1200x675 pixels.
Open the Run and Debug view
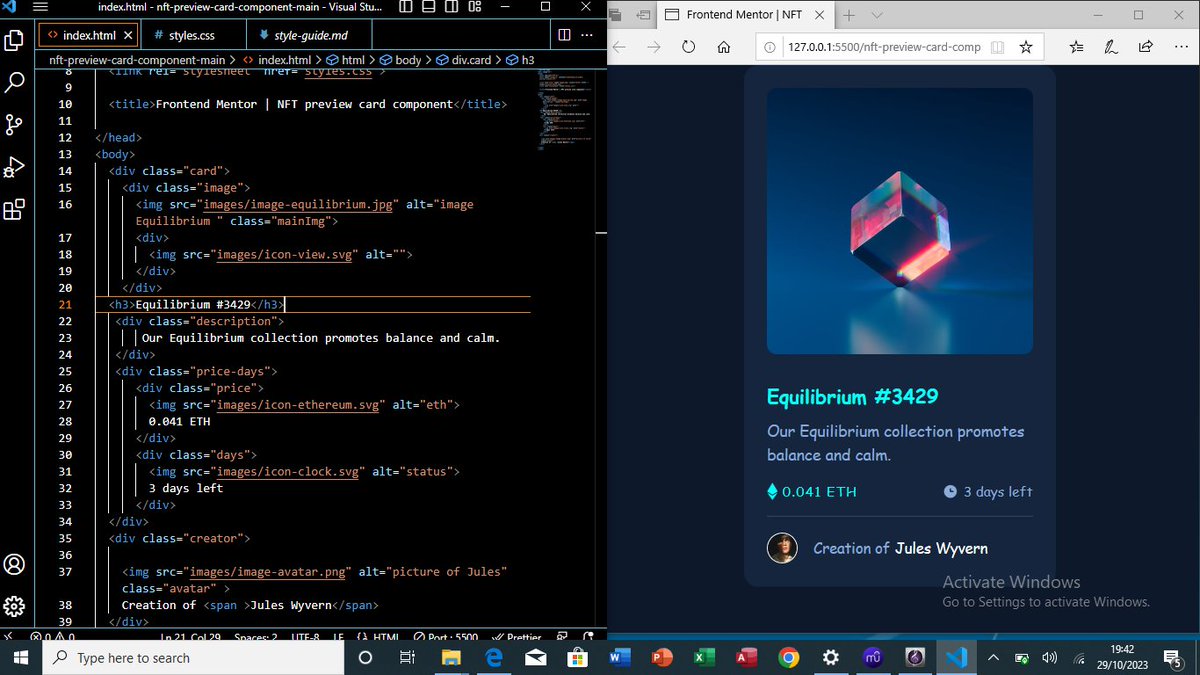(14, 168)
